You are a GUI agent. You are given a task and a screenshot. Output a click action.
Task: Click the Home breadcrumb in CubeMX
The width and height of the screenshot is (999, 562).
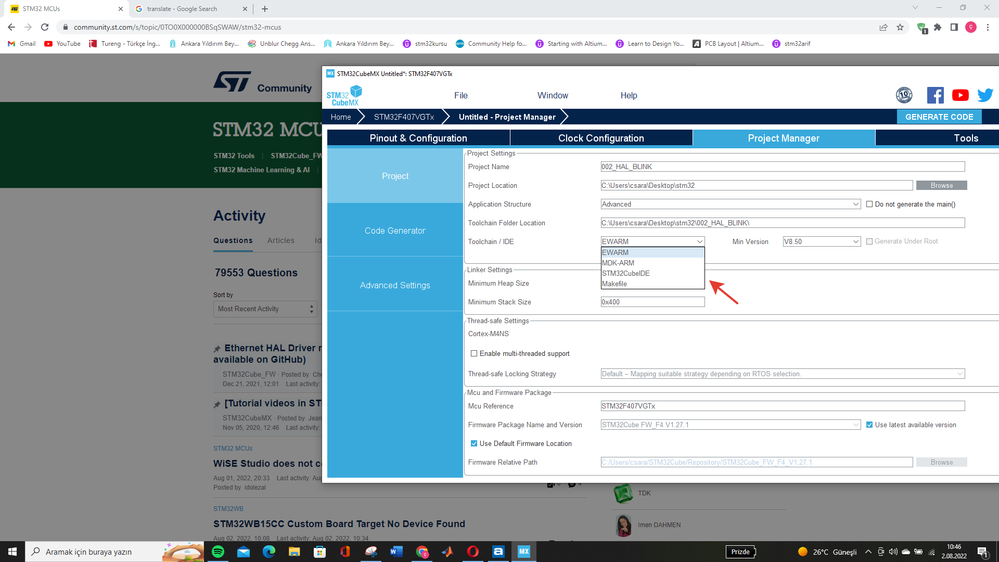point(341,117)
